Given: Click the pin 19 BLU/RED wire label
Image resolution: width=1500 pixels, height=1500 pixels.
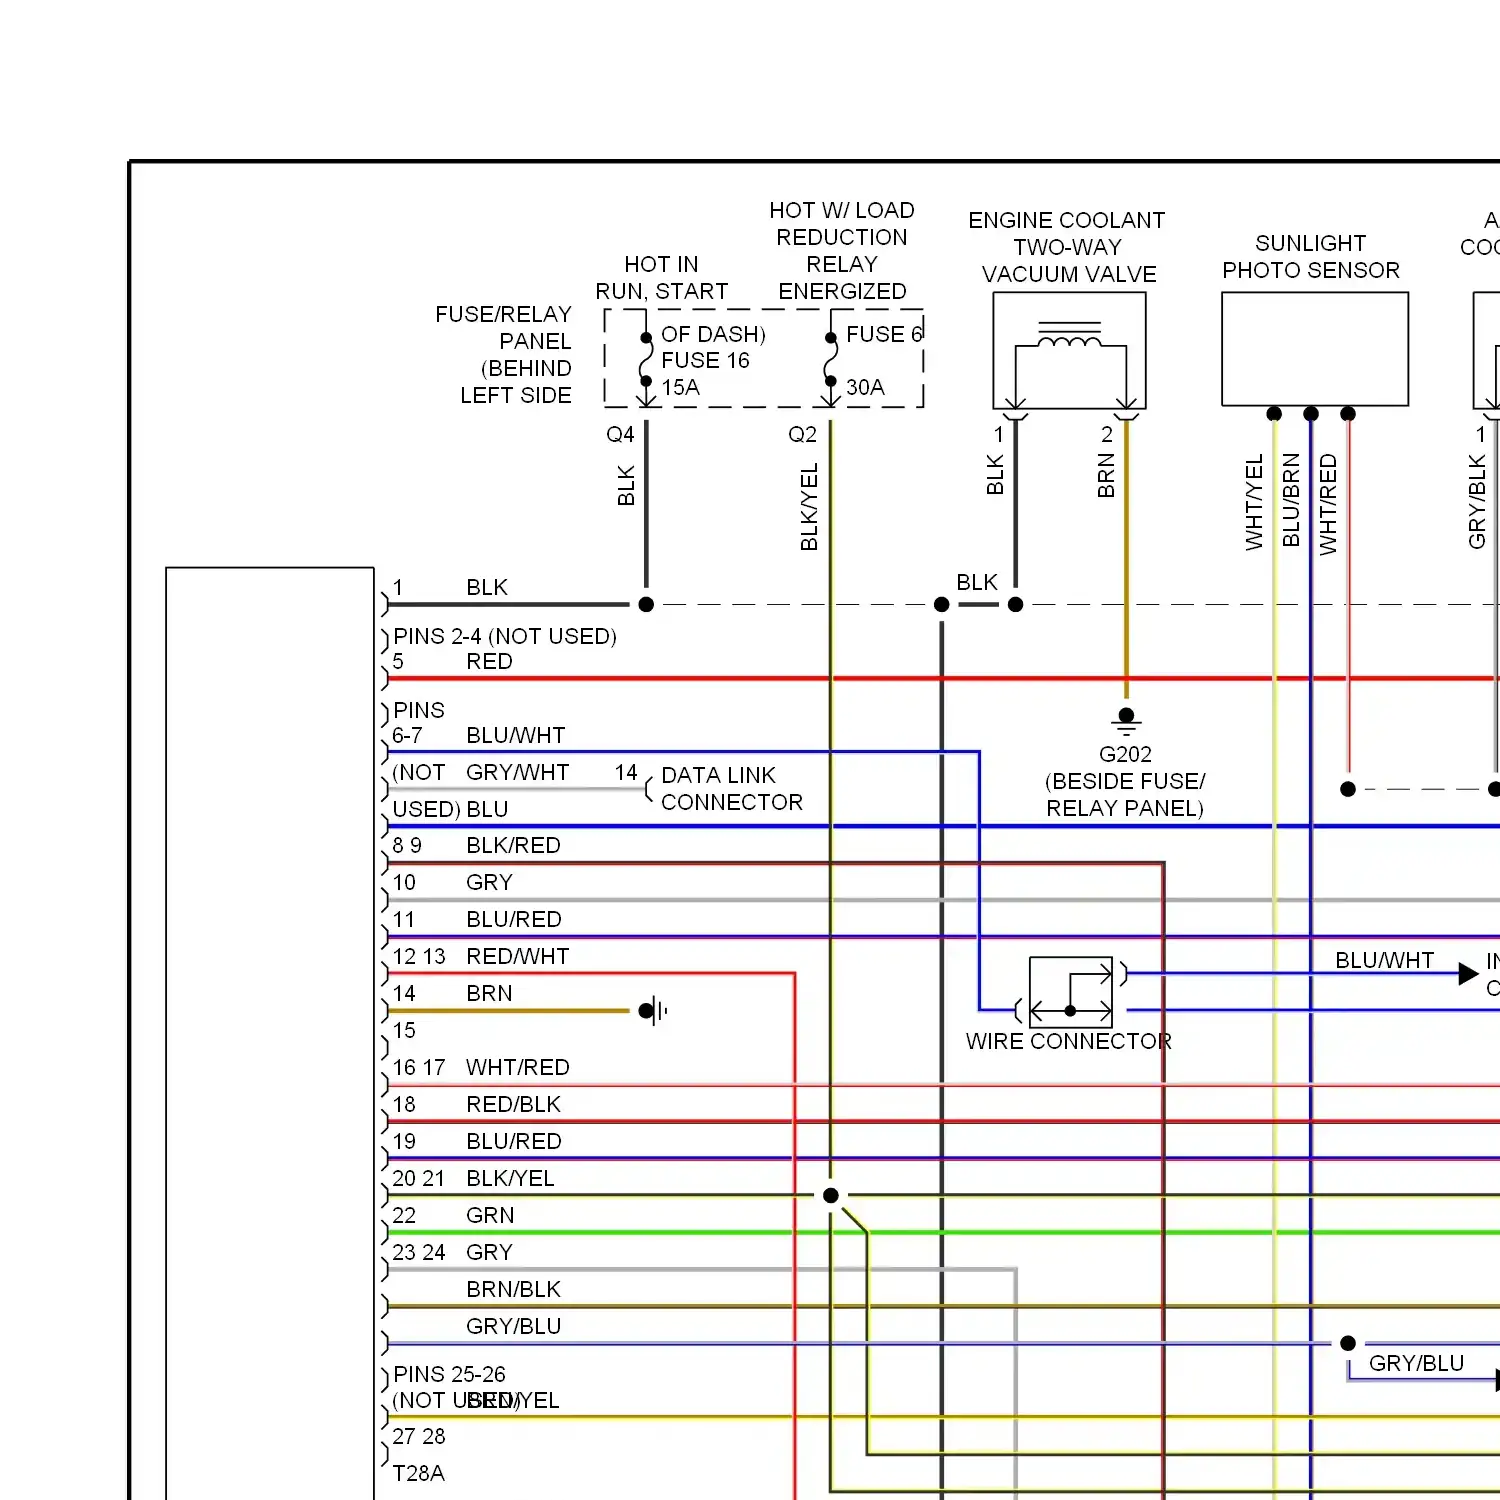Looking at the screenshot, I should tap(514, 1141).
